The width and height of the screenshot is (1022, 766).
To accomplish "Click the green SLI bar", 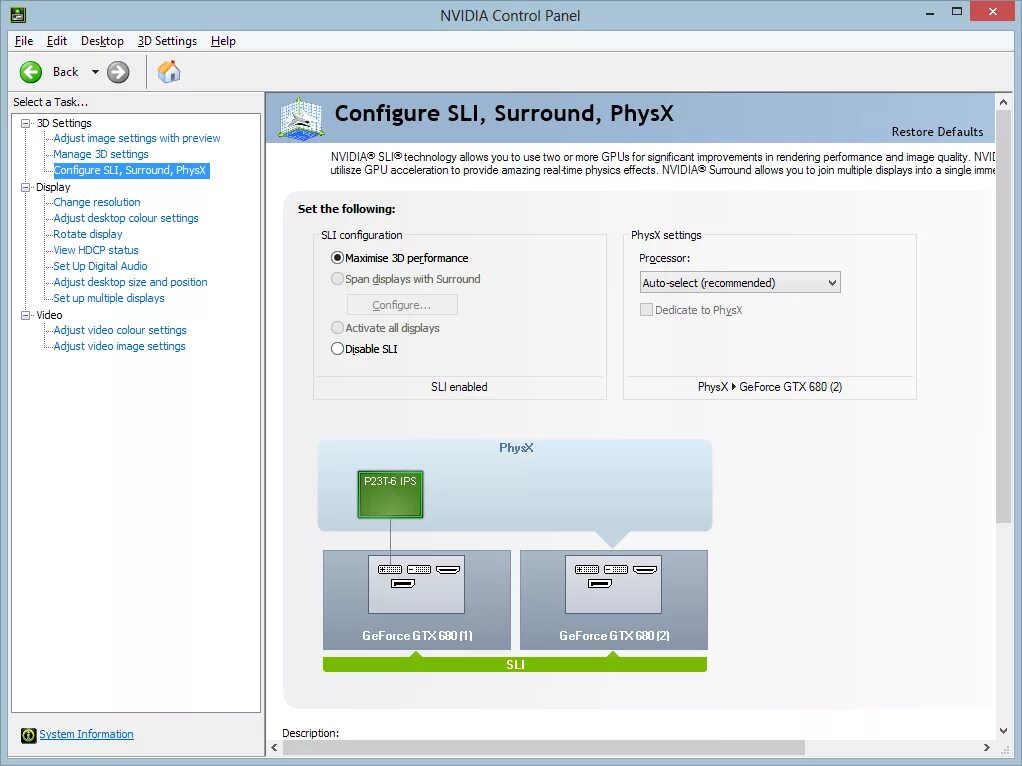I will click(x=515, y=664).
